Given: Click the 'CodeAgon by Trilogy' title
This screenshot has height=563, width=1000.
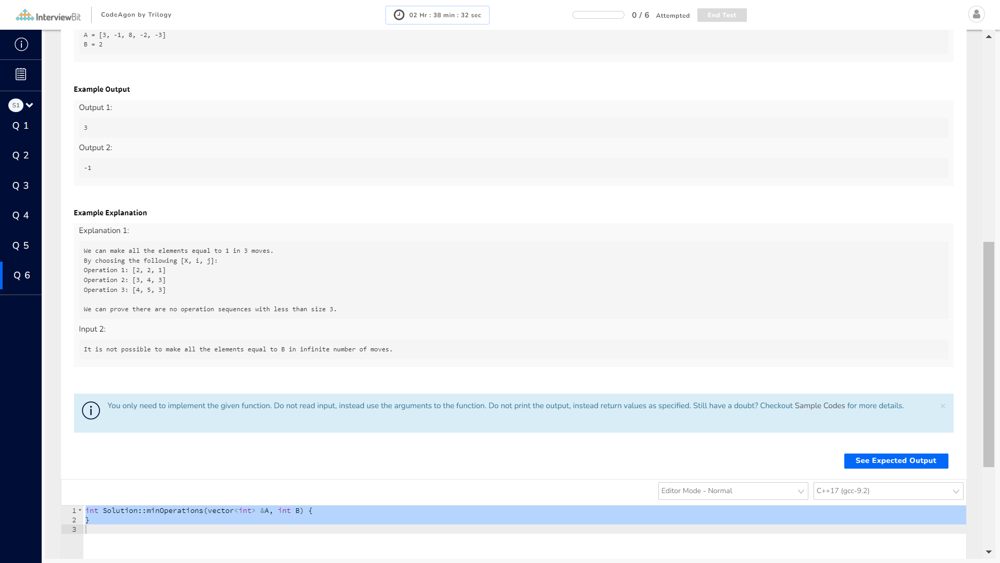Looking at the screenshot, I should 136,15.
